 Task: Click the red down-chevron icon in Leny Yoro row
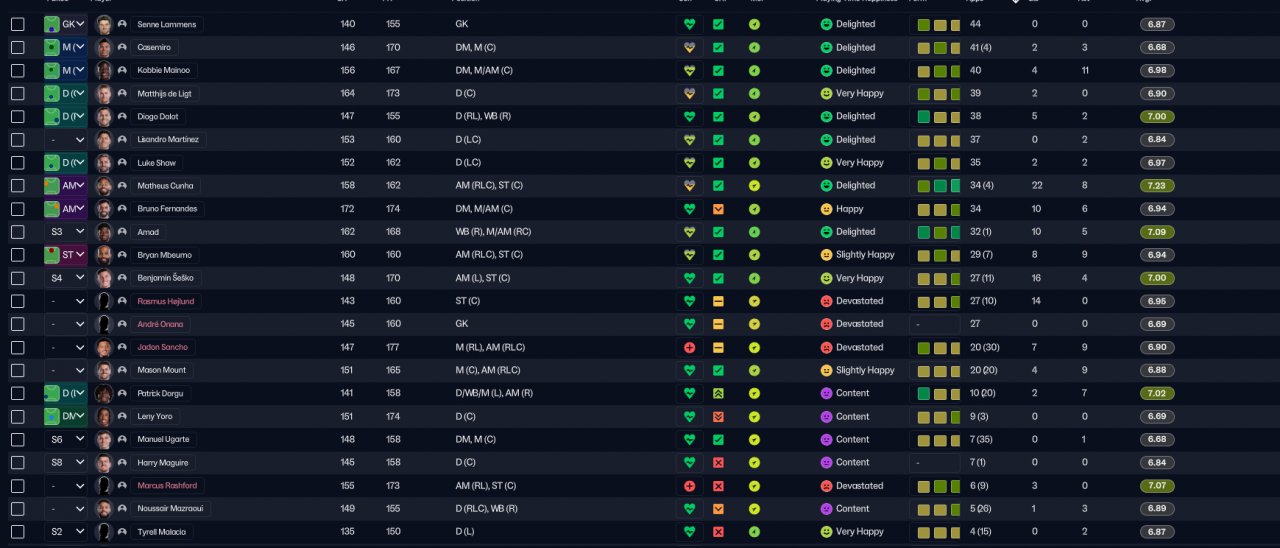click(x=718, y=416)
